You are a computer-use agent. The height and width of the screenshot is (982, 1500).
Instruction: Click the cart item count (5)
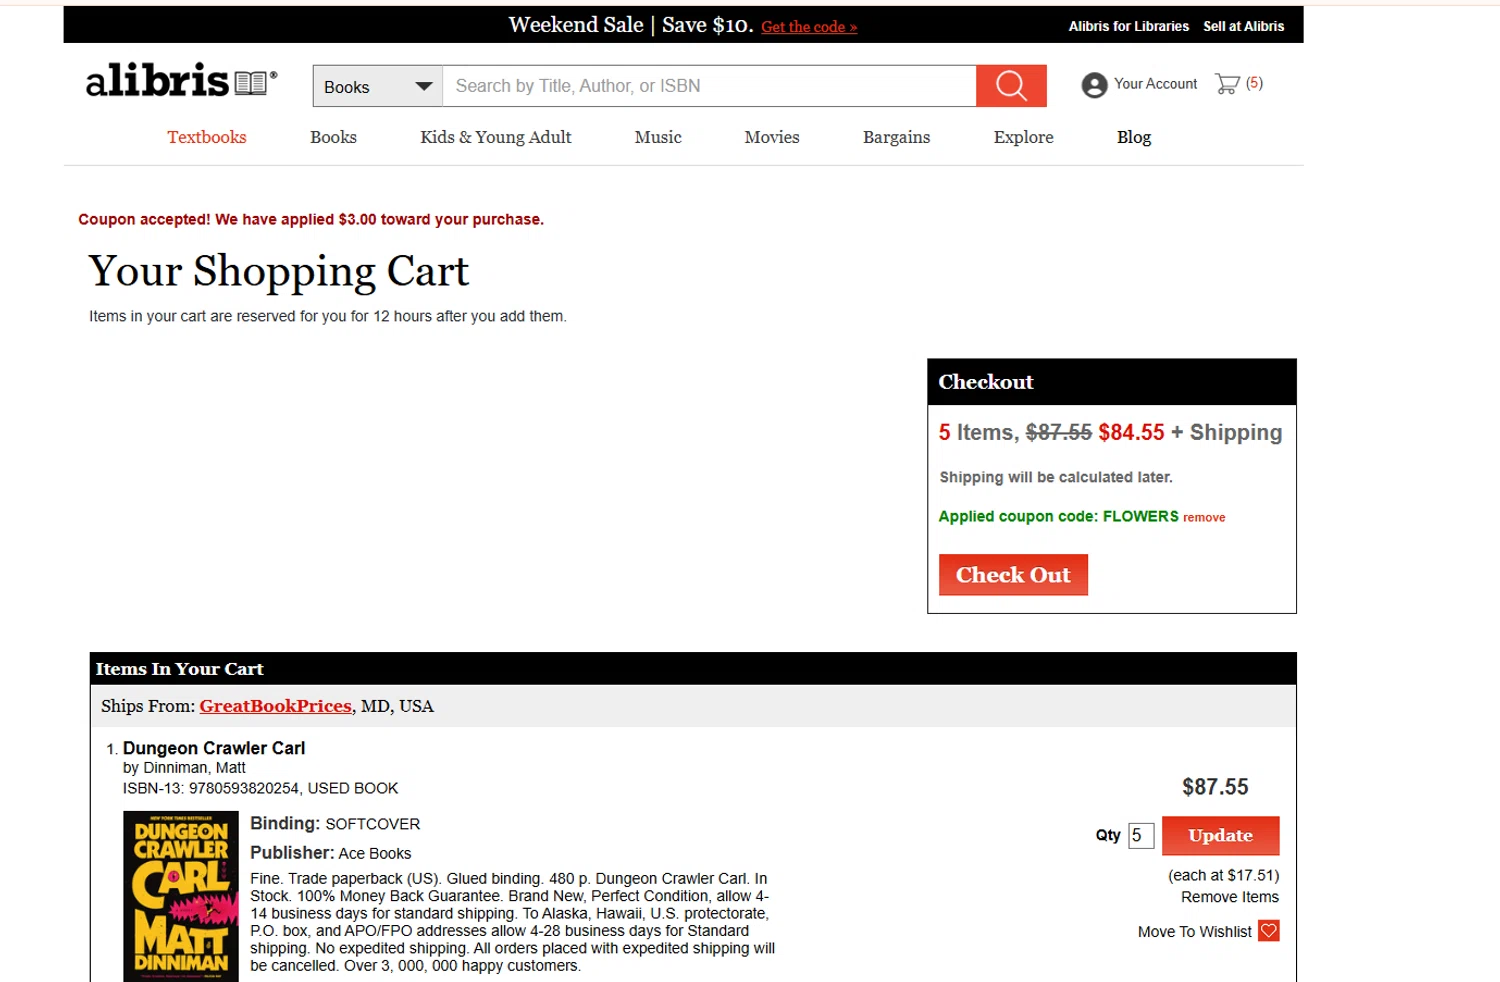pyautogui.click(x=1254, y=83)
